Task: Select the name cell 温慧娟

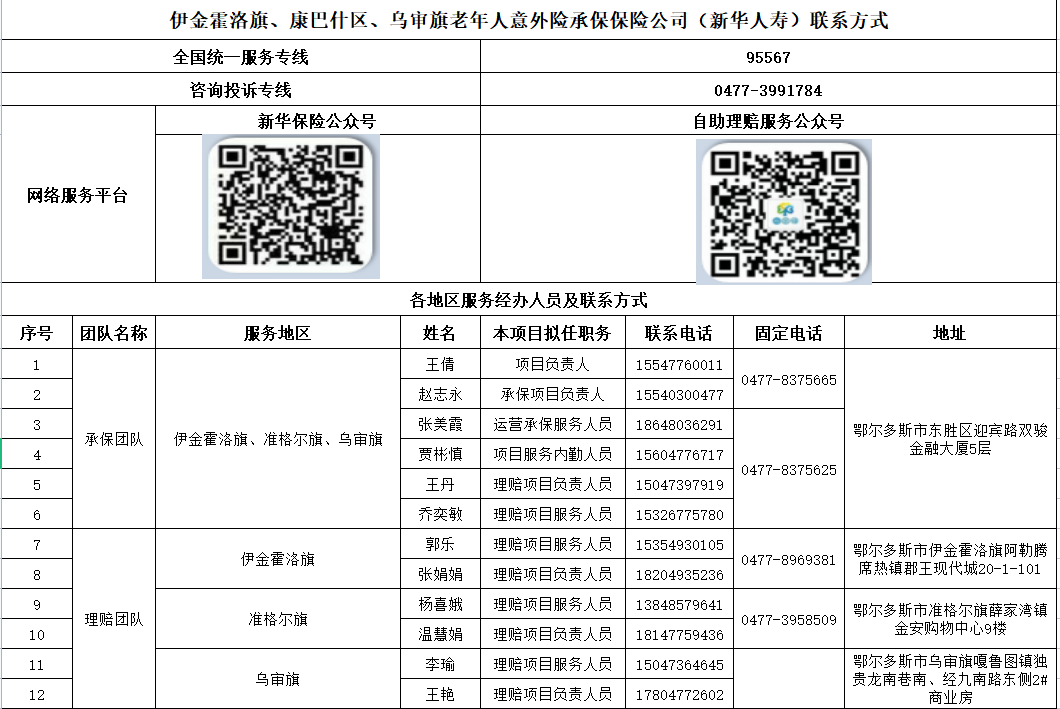Action: (440, 634)
